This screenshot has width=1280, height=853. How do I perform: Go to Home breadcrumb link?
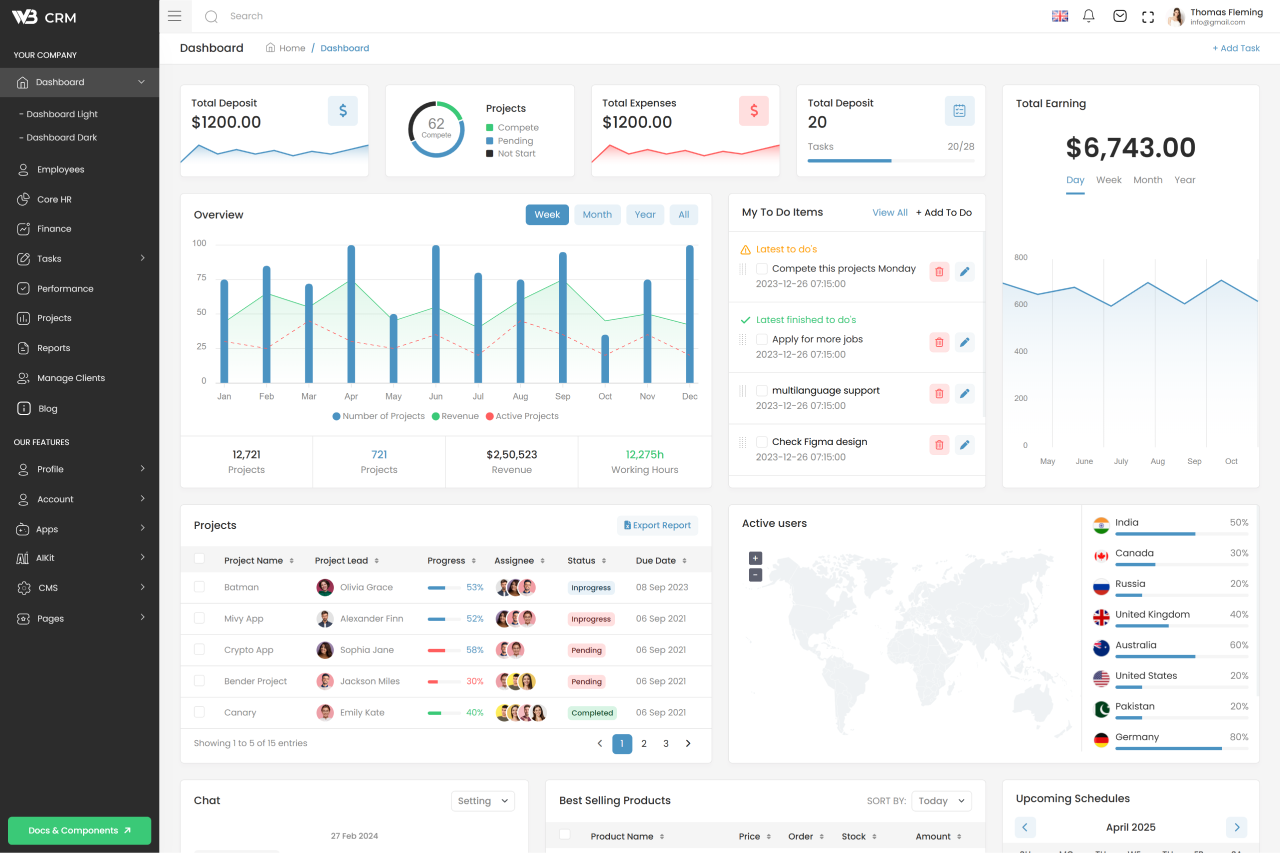(x=286, y=48)
